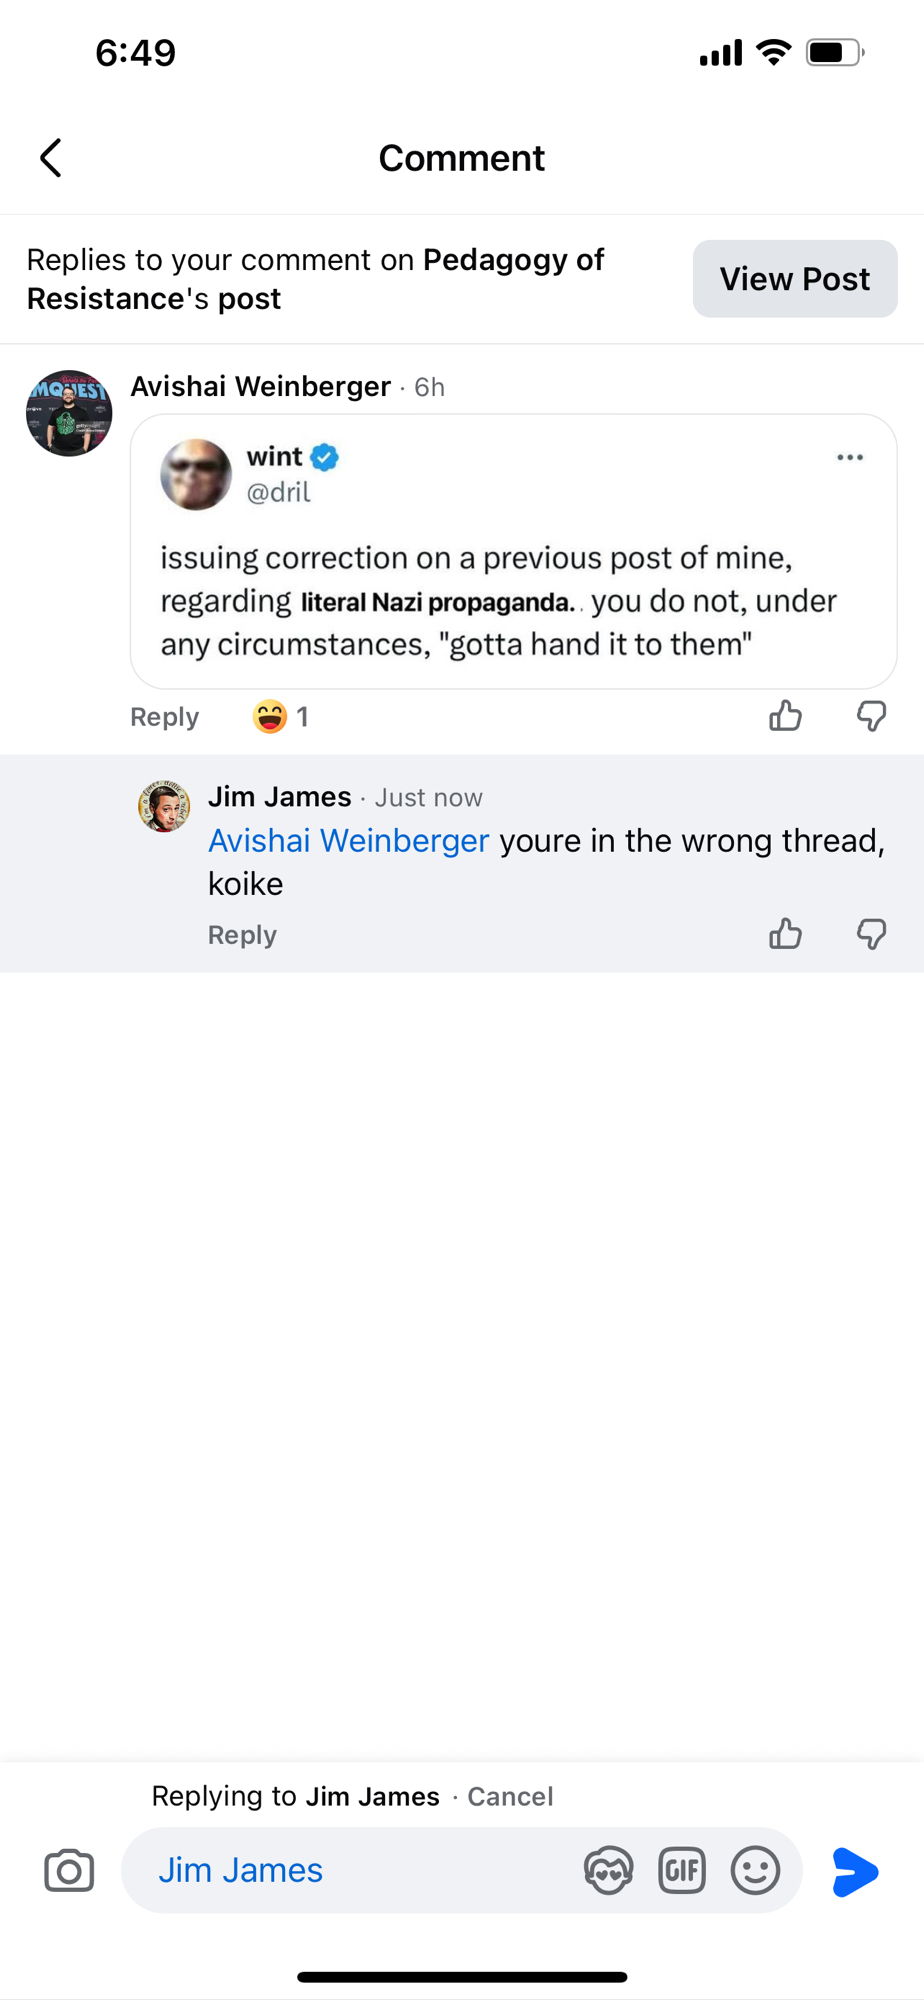Open the three-dot menu on the wint tweet
This screenshot has height=2000, width=924.
click(x=850, y=457)
